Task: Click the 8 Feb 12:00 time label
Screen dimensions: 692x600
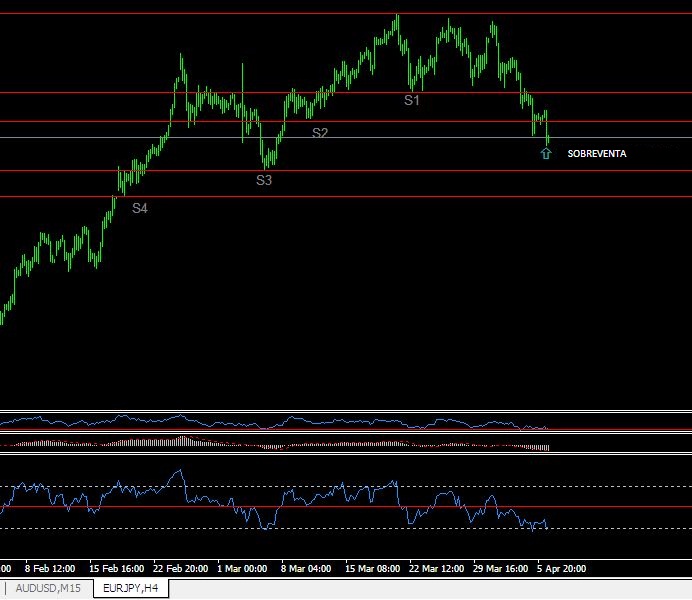Action: tap(50, 569)
